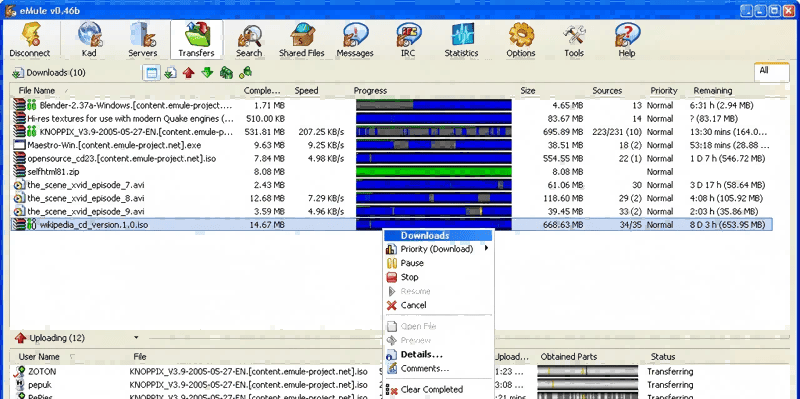Viewport: 800px width, 399px height.
Task: Click the selfhtml81.zip file icon
Action: [19, 172]
